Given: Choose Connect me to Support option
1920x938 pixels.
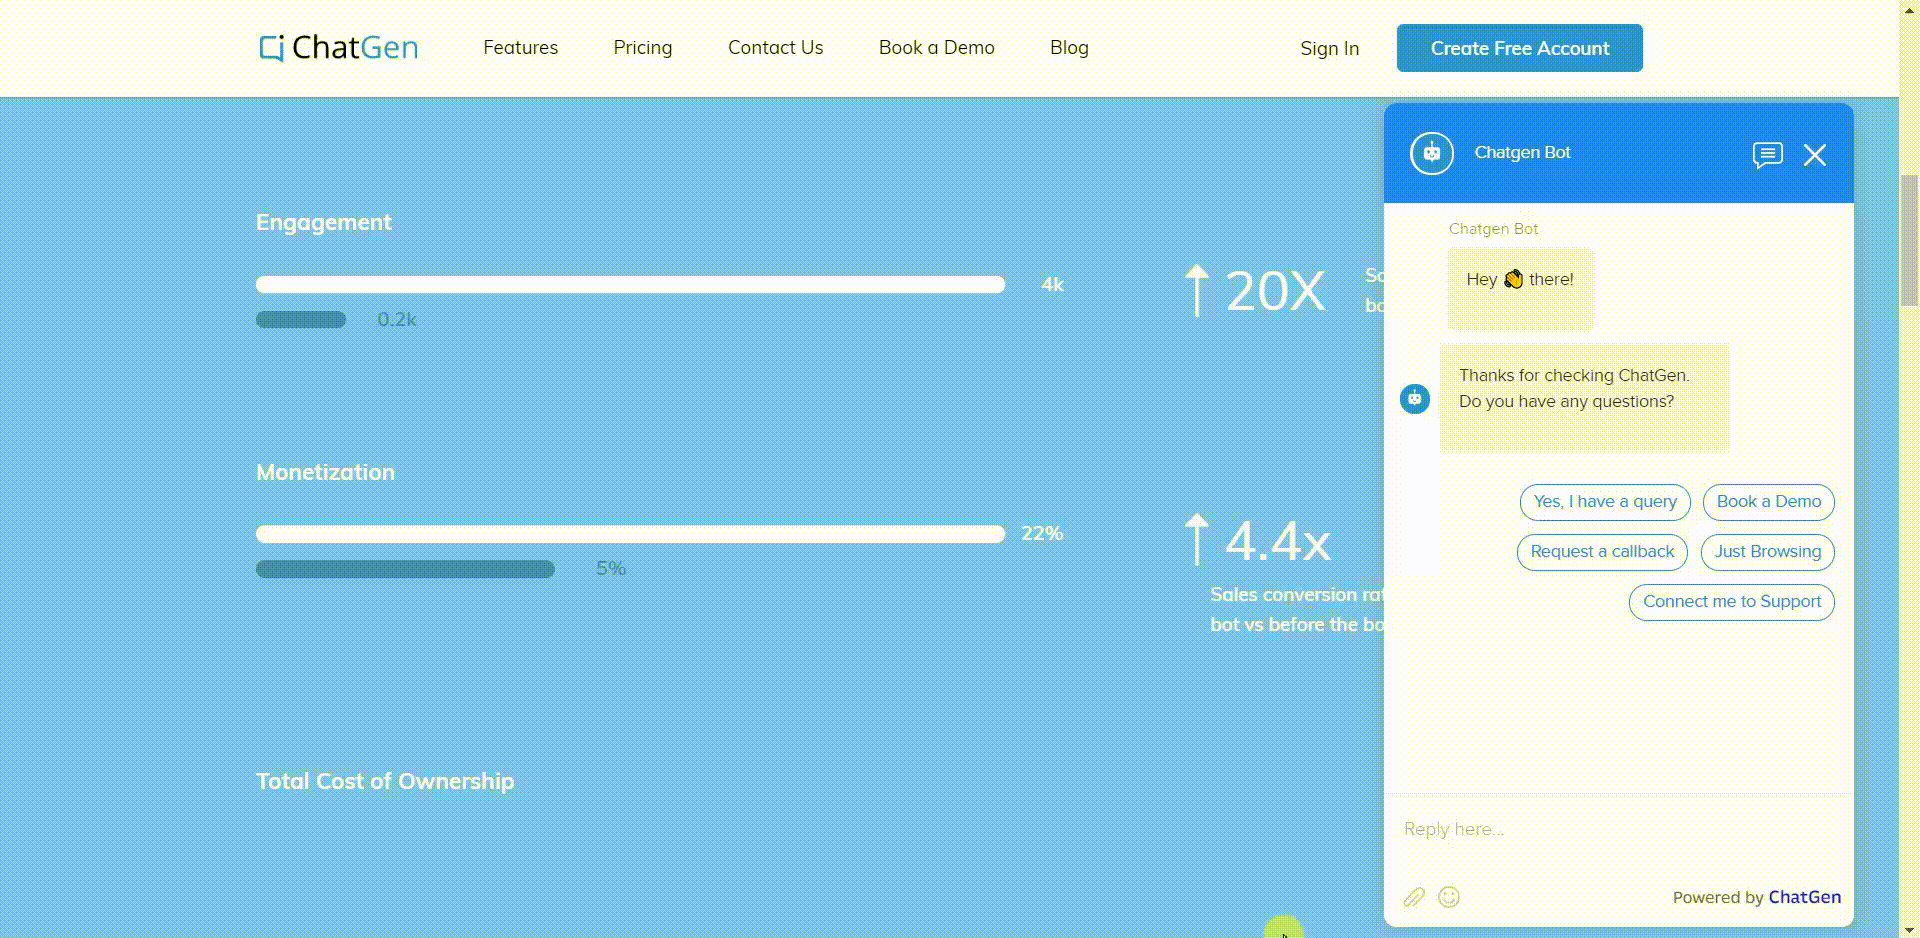Looking at the screenshot, I should (1731, 602).
